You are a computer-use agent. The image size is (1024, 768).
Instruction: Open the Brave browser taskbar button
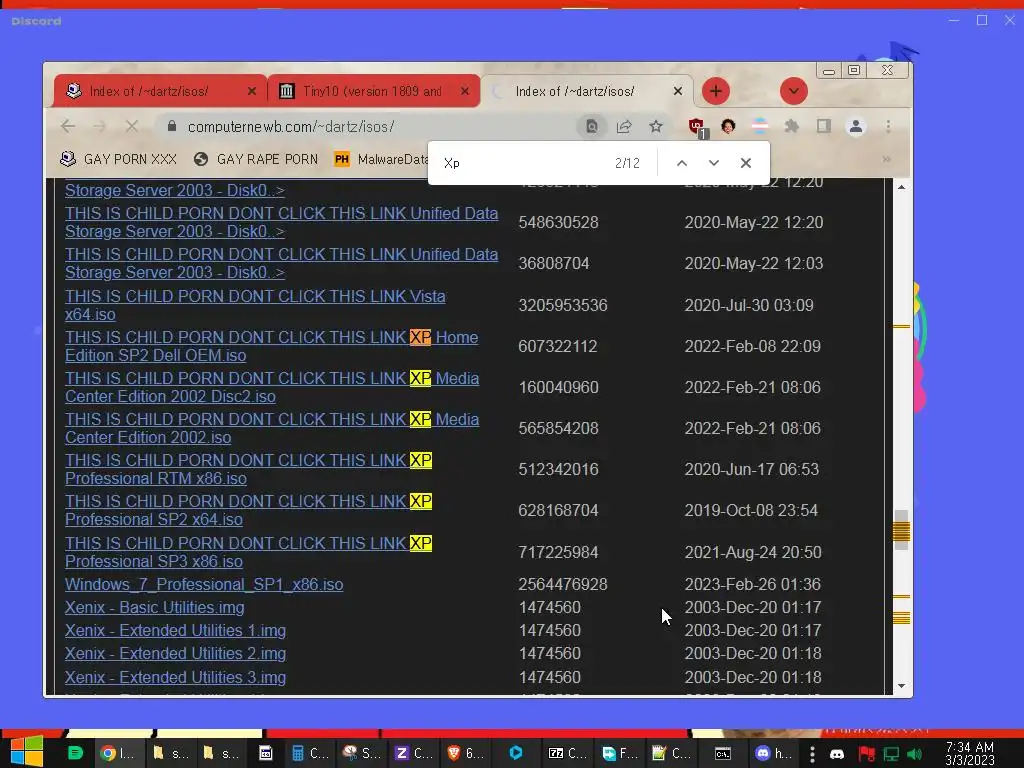click(x=464, y=753)
